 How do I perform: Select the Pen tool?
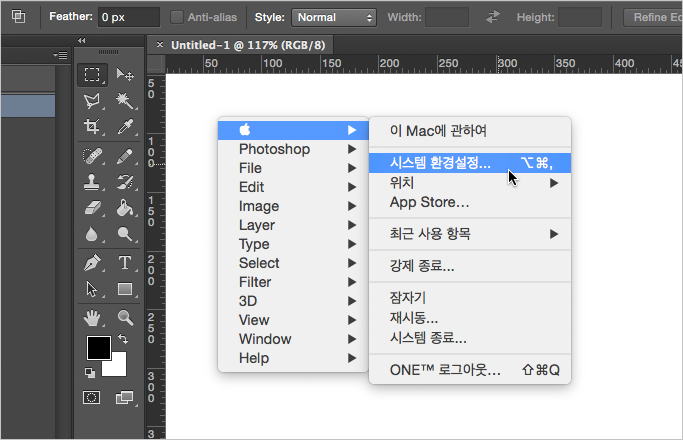[92, 263]
